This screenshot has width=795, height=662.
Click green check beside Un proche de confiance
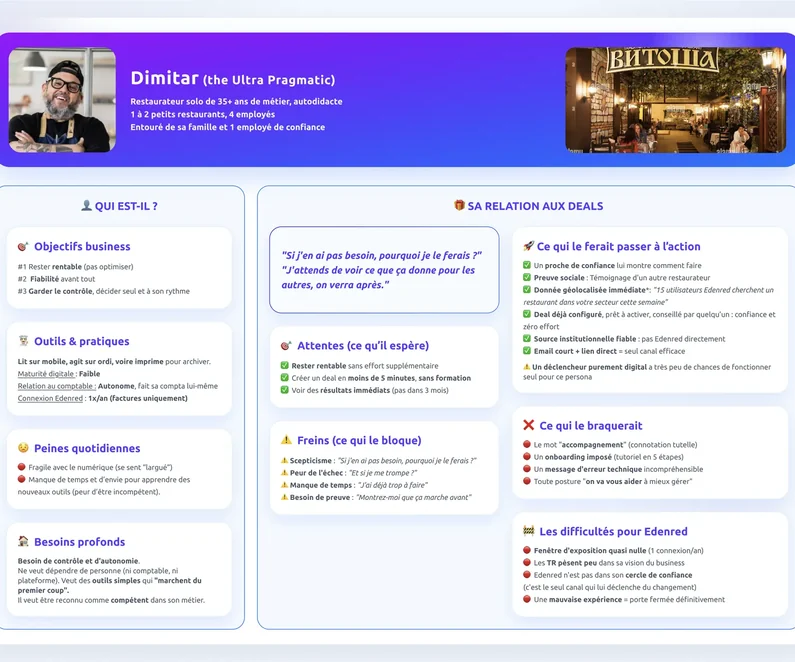527,265
